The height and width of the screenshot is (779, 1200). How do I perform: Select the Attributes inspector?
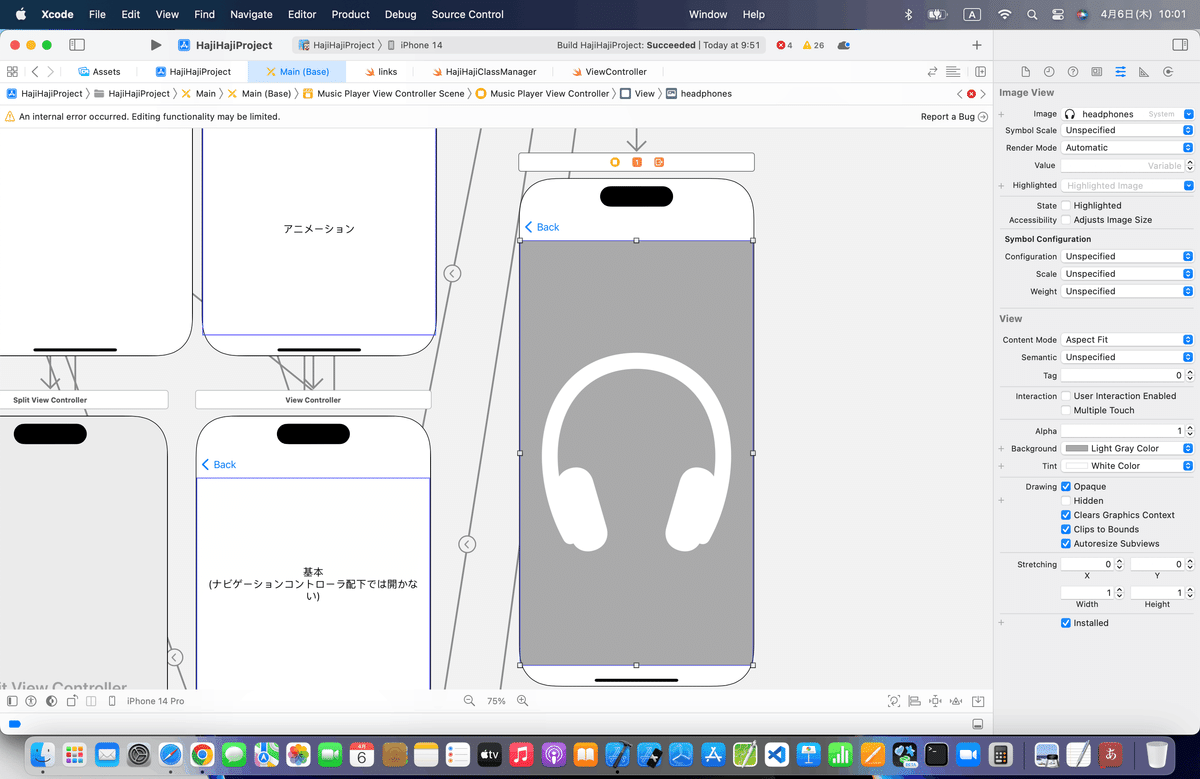1120,72
